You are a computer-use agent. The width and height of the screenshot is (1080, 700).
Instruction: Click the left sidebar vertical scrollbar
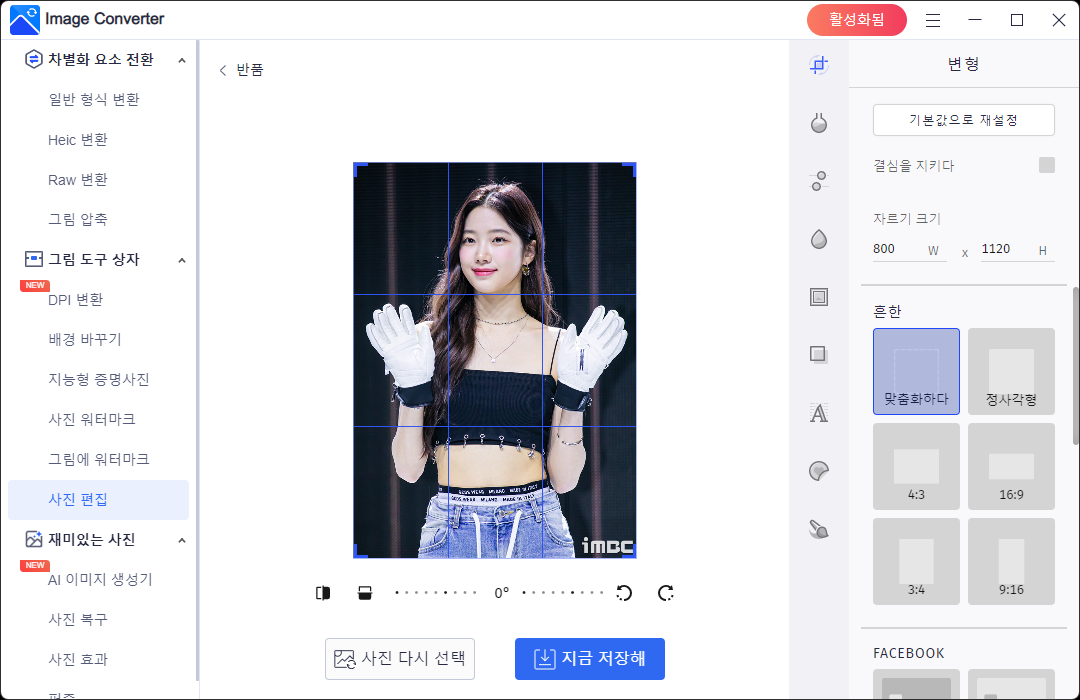tap(198, 361)
